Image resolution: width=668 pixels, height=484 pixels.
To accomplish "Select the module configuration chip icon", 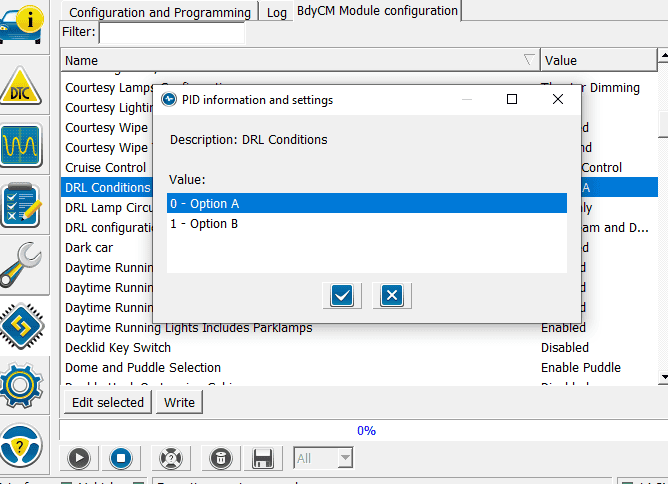I will 22,326.
